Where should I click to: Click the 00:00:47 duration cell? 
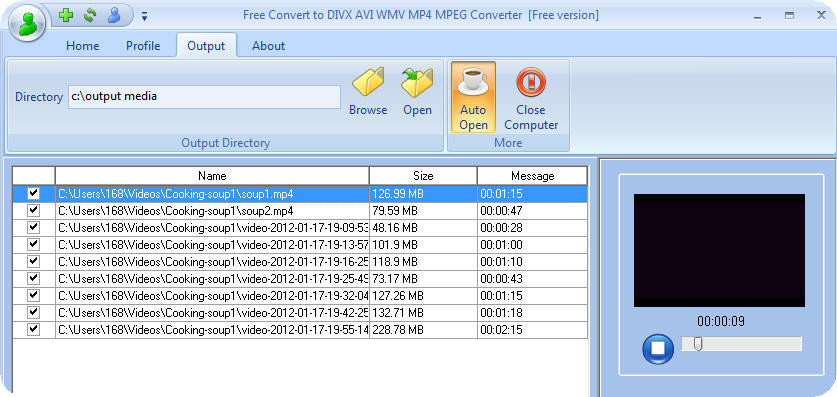(x=532, y=211)
